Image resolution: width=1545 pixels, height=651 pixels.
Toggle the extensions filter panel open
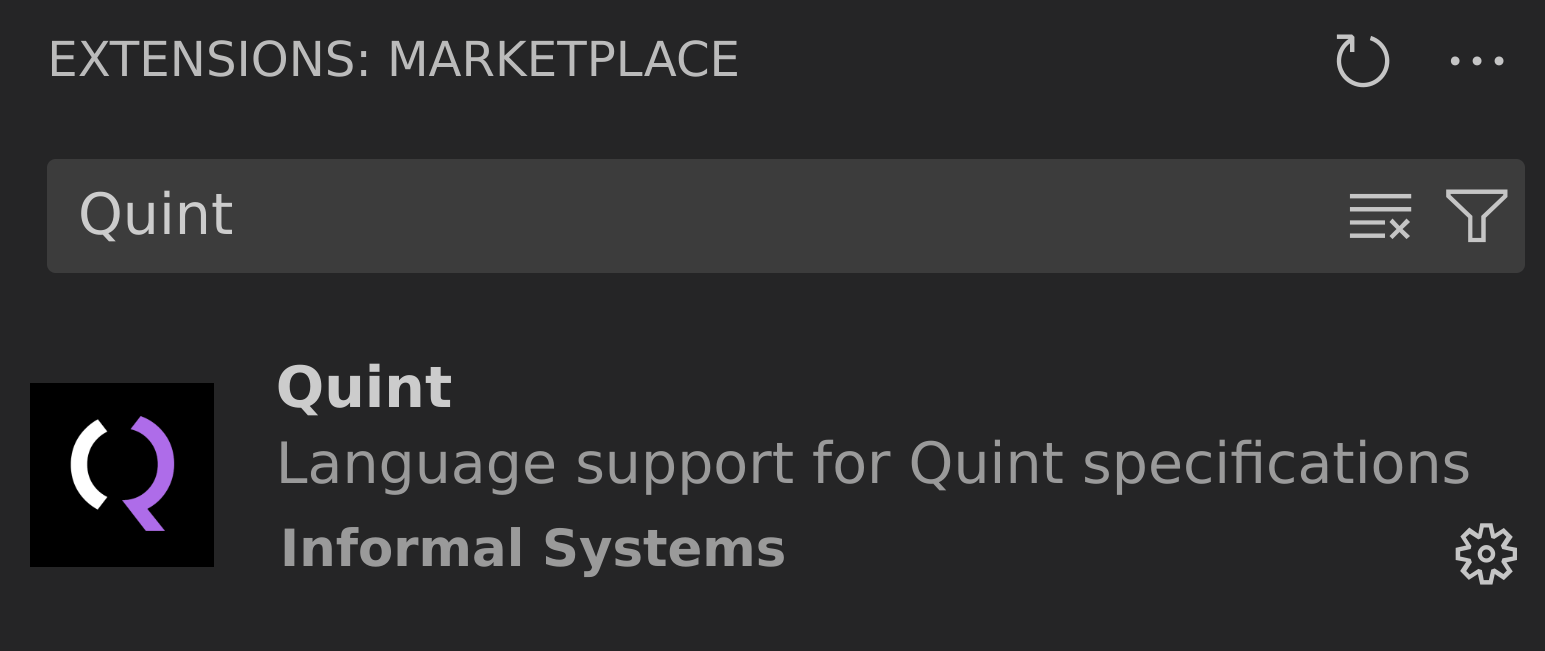[x=1478, y=216]
